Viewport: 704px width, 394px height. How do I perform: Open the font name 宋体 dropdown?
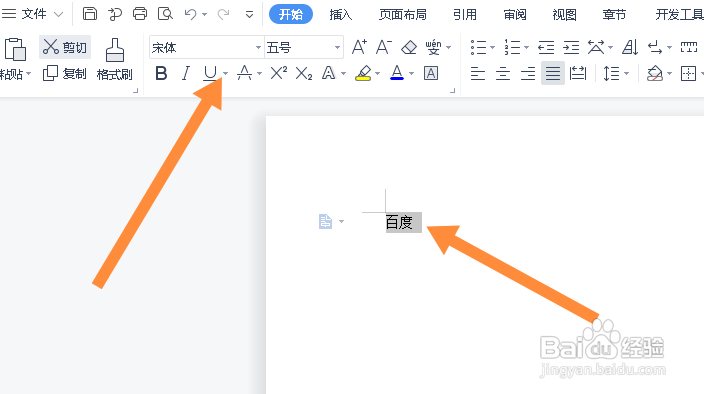(258, 47)
